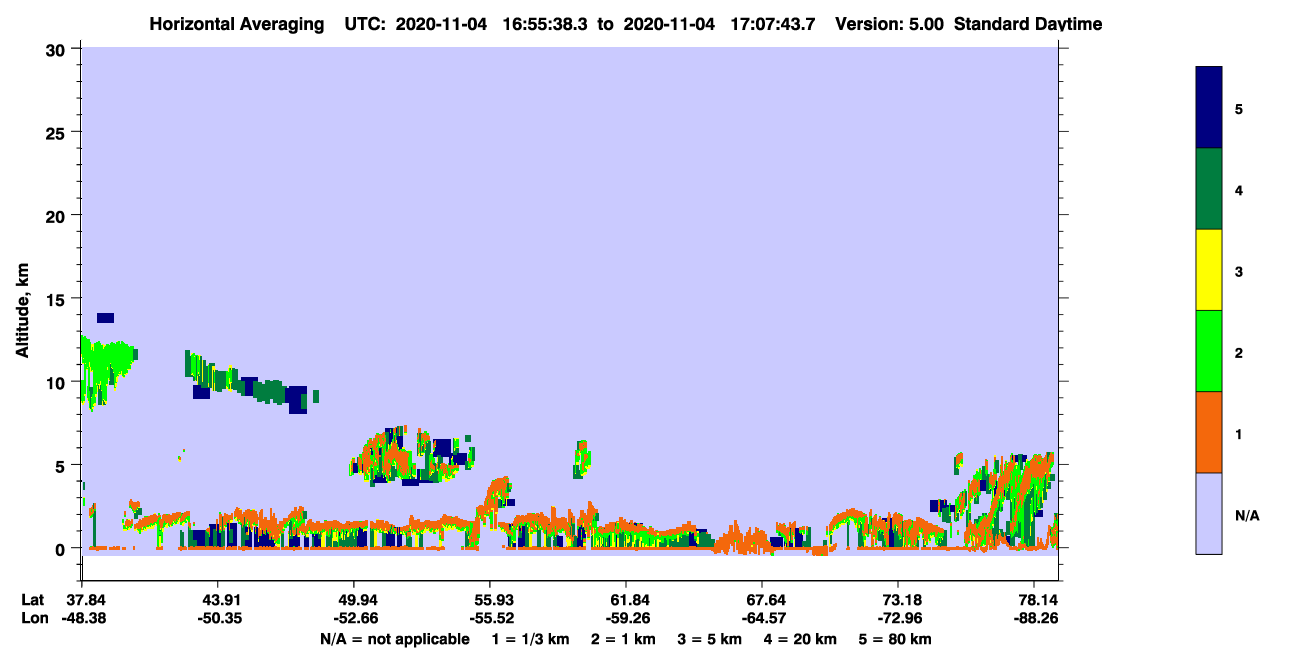
Task: Click the colorbar label 3
Action: pos(1239,270)
